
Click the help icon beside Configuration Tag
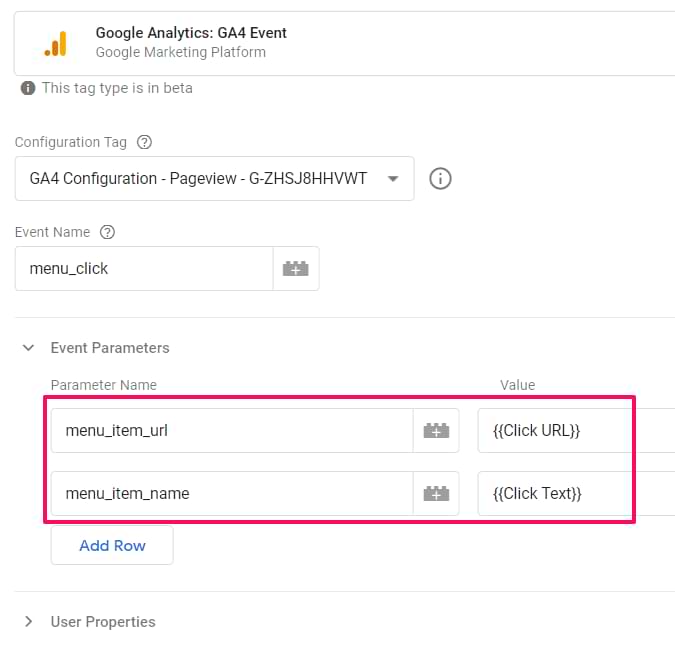[x=144, y=142]
